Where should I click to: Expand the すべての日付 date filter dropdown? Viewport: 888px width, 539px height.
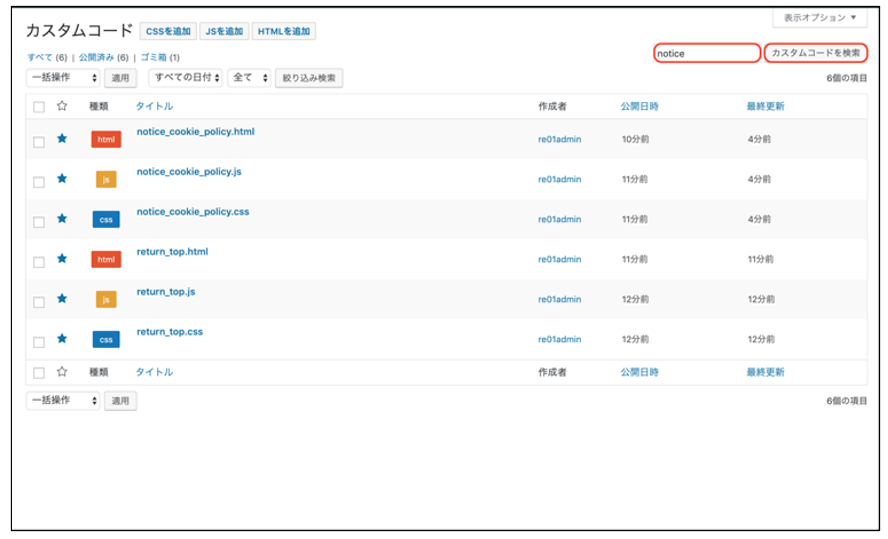tap(186, 78)
